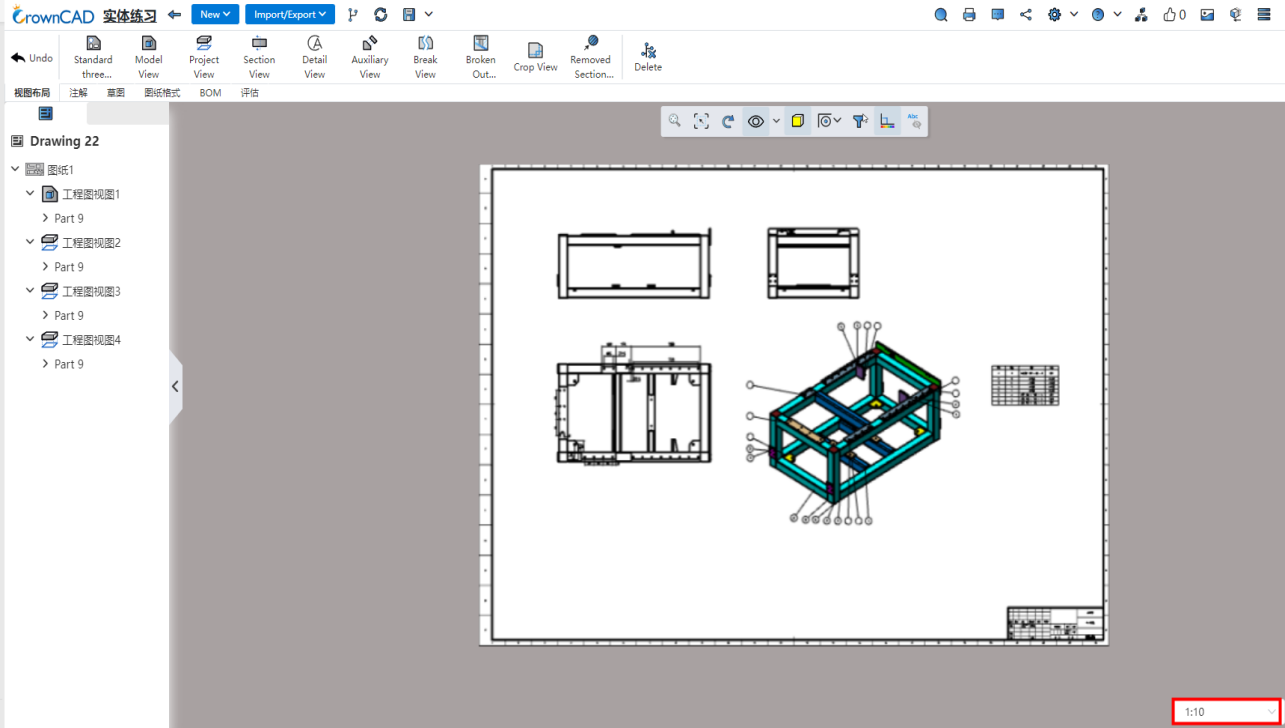Expand the settings gear dropdown arrow
1285x728 pixels.
(1074, 14)
